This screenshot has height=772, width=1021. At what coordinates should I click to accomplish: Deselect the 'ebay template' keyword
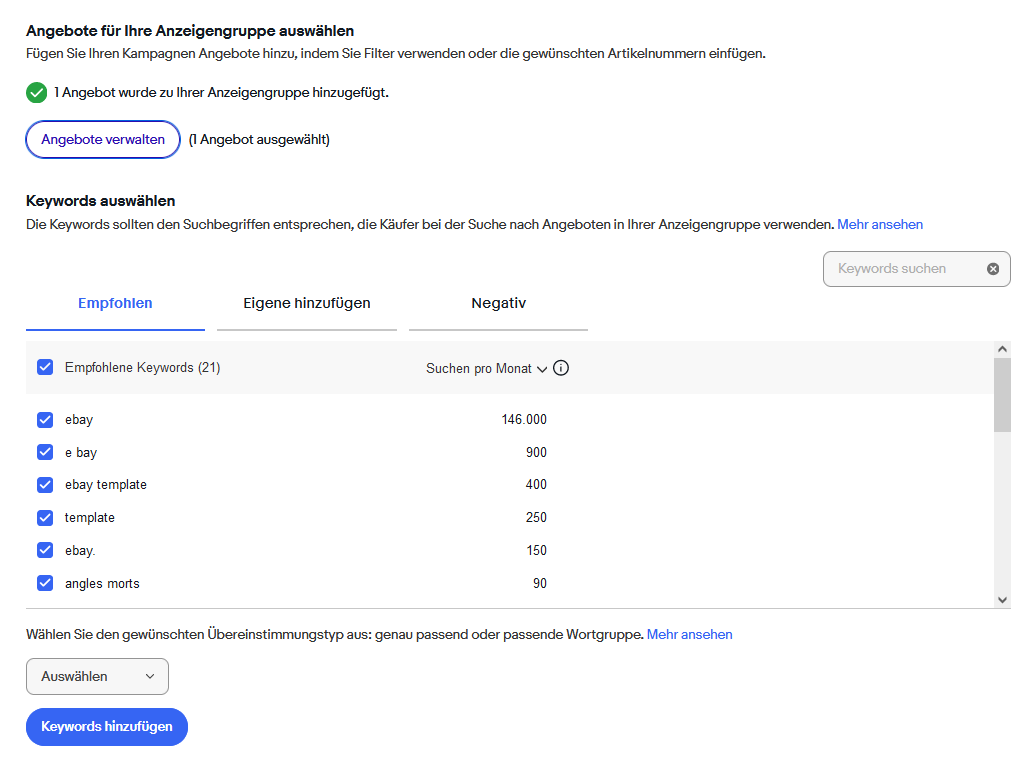[x=45, y=485]
